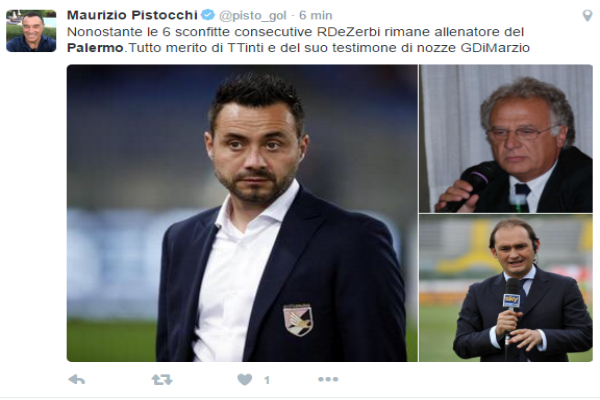Image resolution: width=600 pixels, height=400 pixels.
Task: Open the 6 min timestamp link
Action: point(316,15)
